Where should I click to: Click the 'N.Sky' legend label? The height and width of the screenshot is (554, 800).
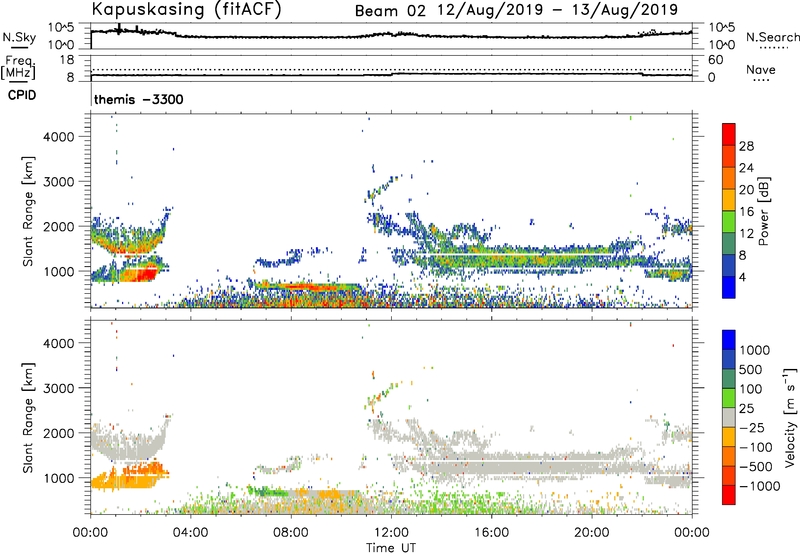click(x=19, y=37)
